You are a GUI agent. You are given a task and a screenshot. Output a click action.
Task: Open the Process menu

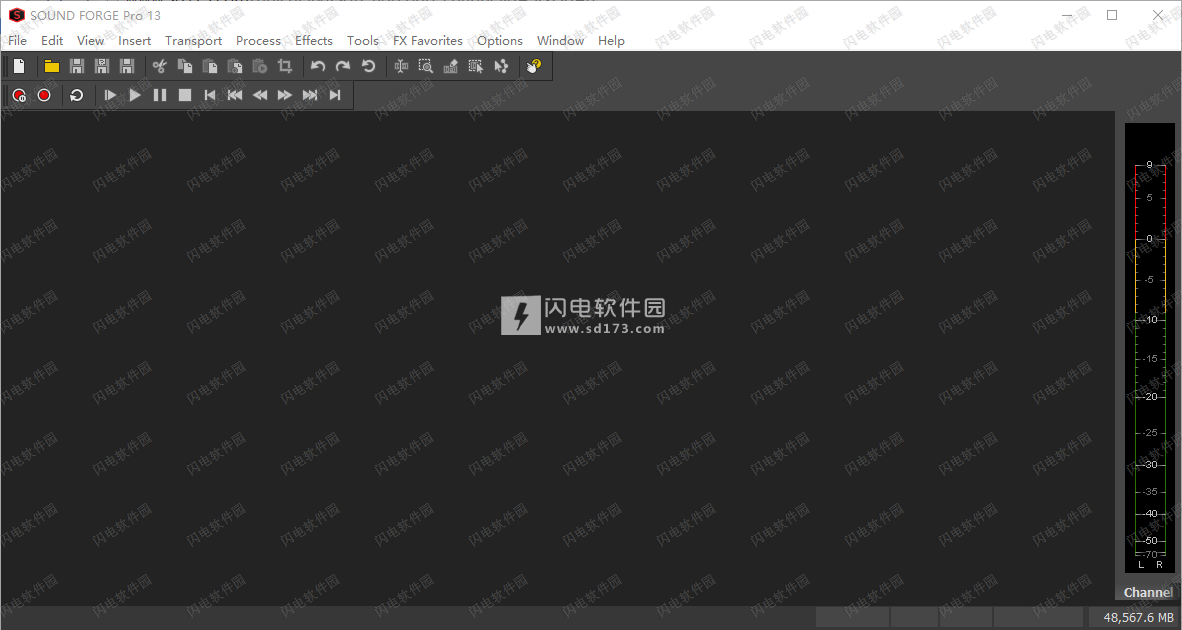[x=259, y=41]
